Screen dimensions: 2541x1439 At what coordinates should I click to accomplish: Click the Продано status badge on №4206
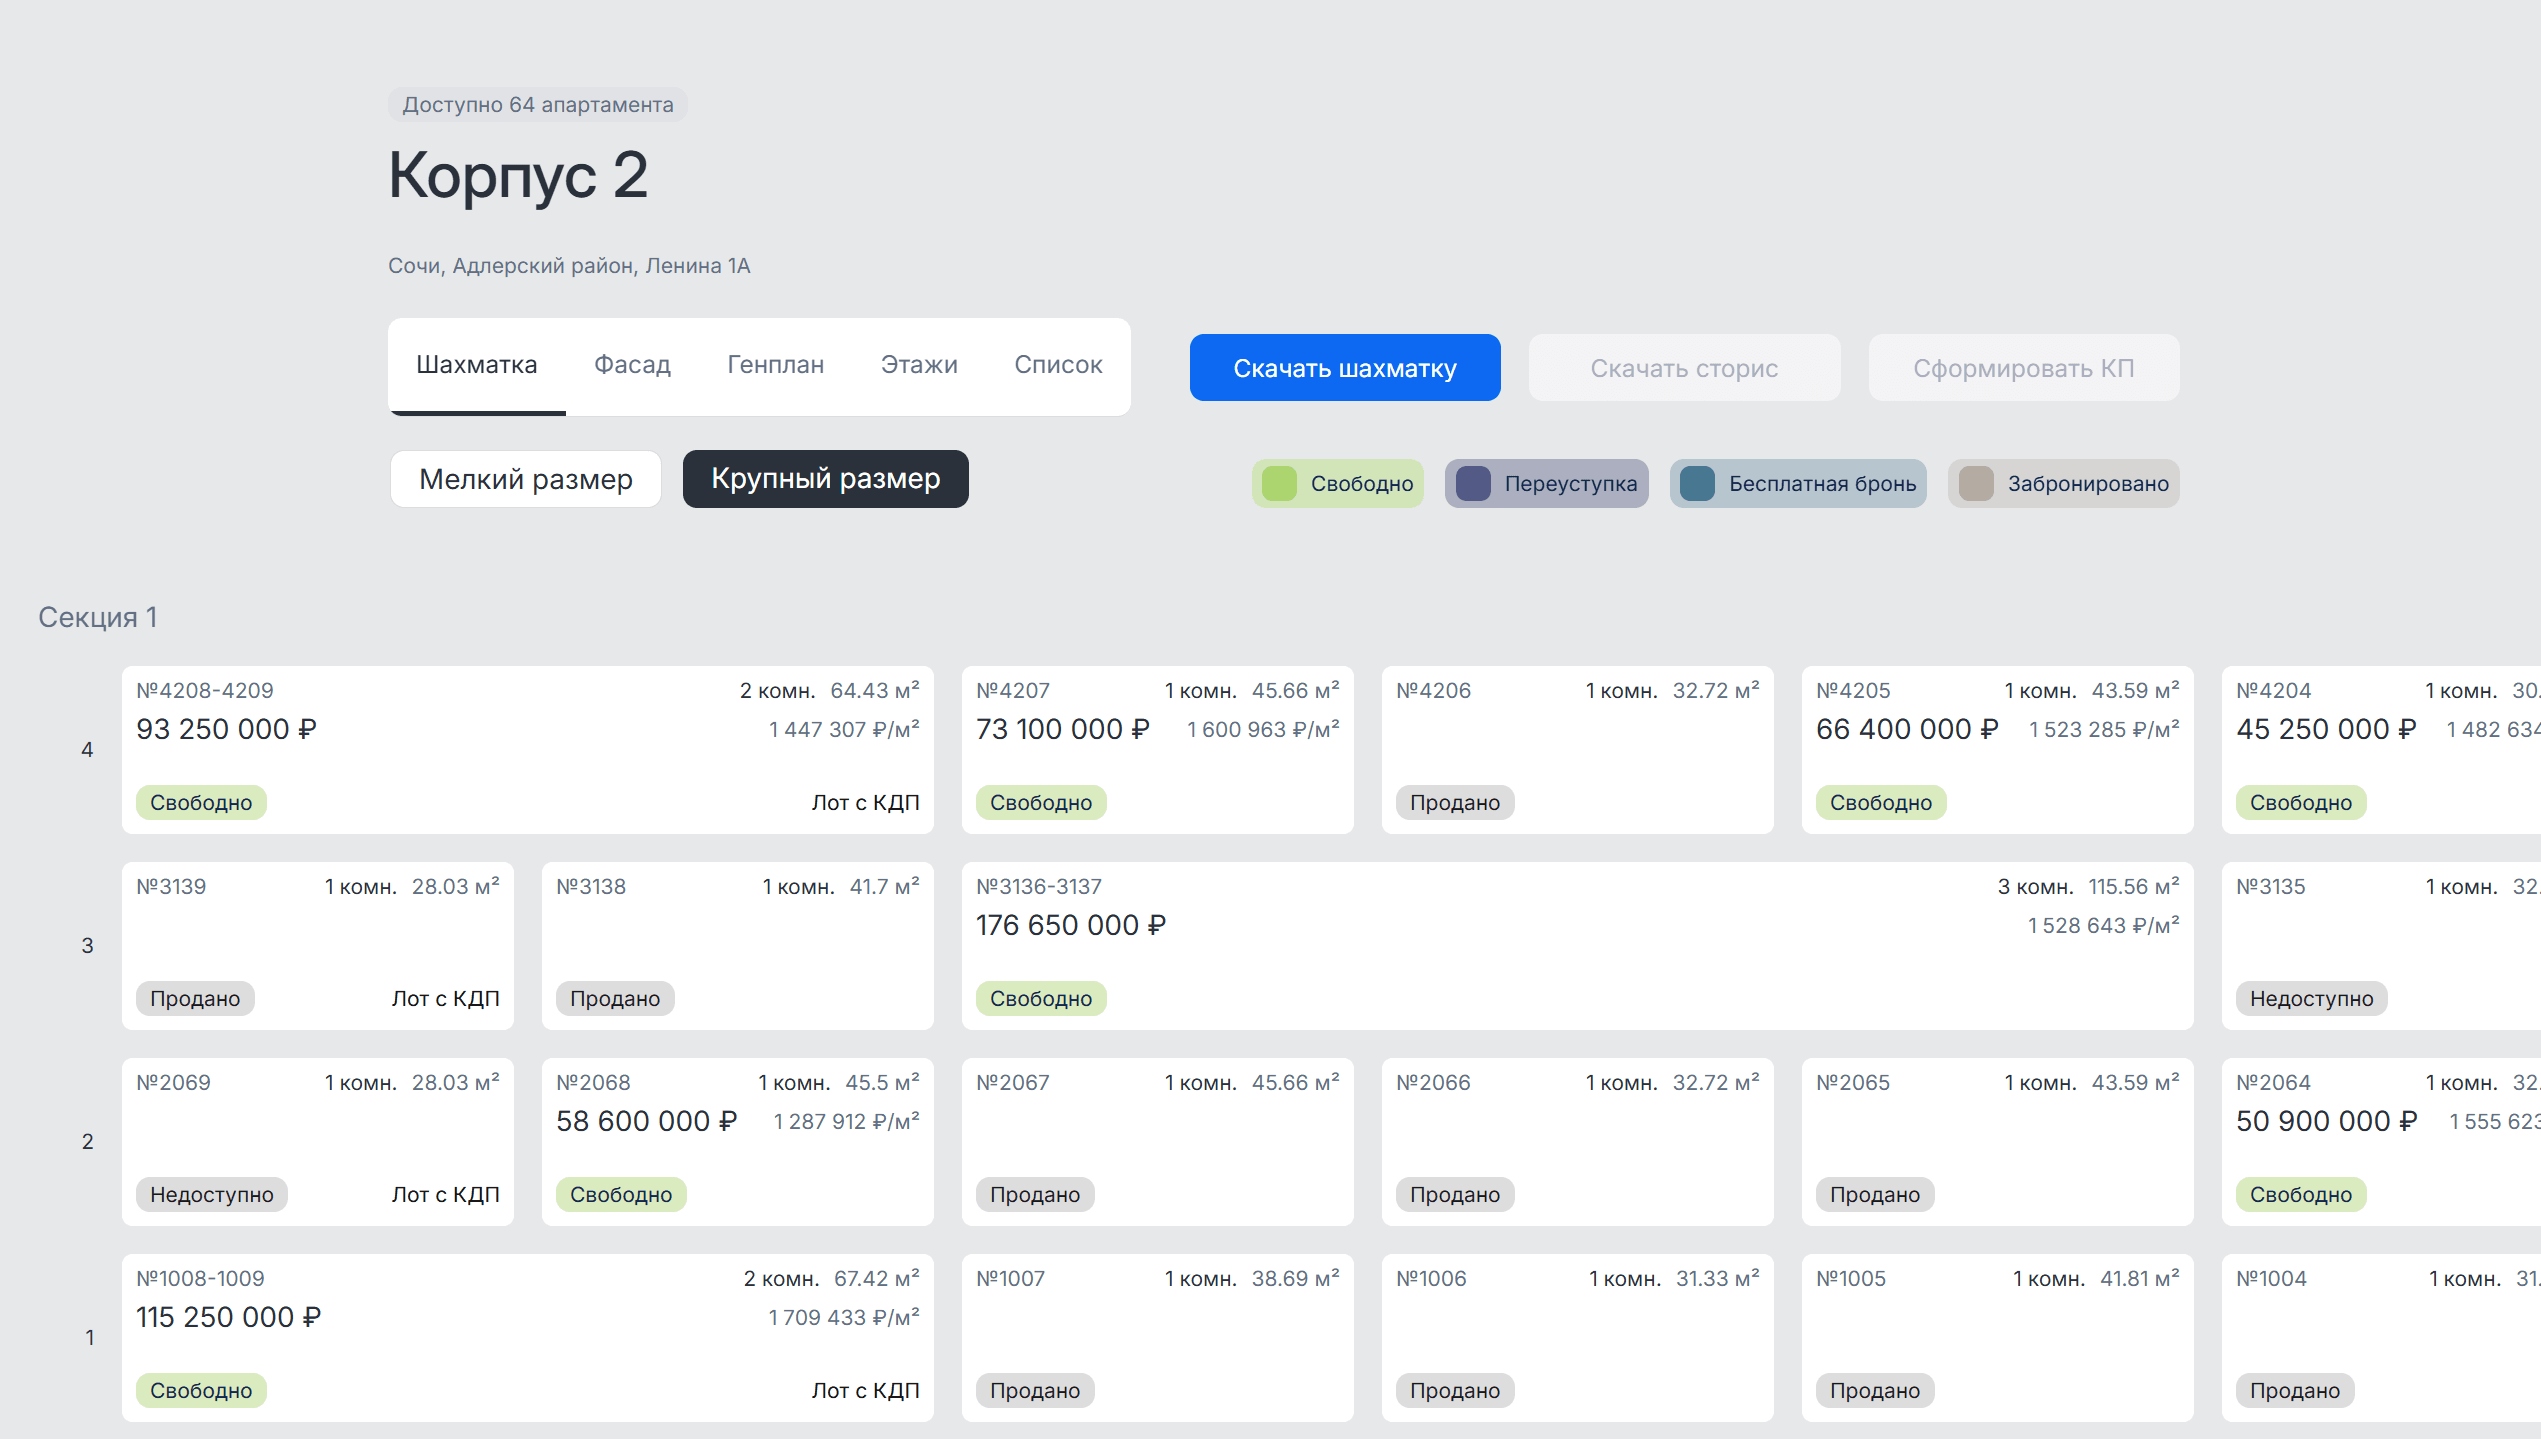tap(1455, 803)
